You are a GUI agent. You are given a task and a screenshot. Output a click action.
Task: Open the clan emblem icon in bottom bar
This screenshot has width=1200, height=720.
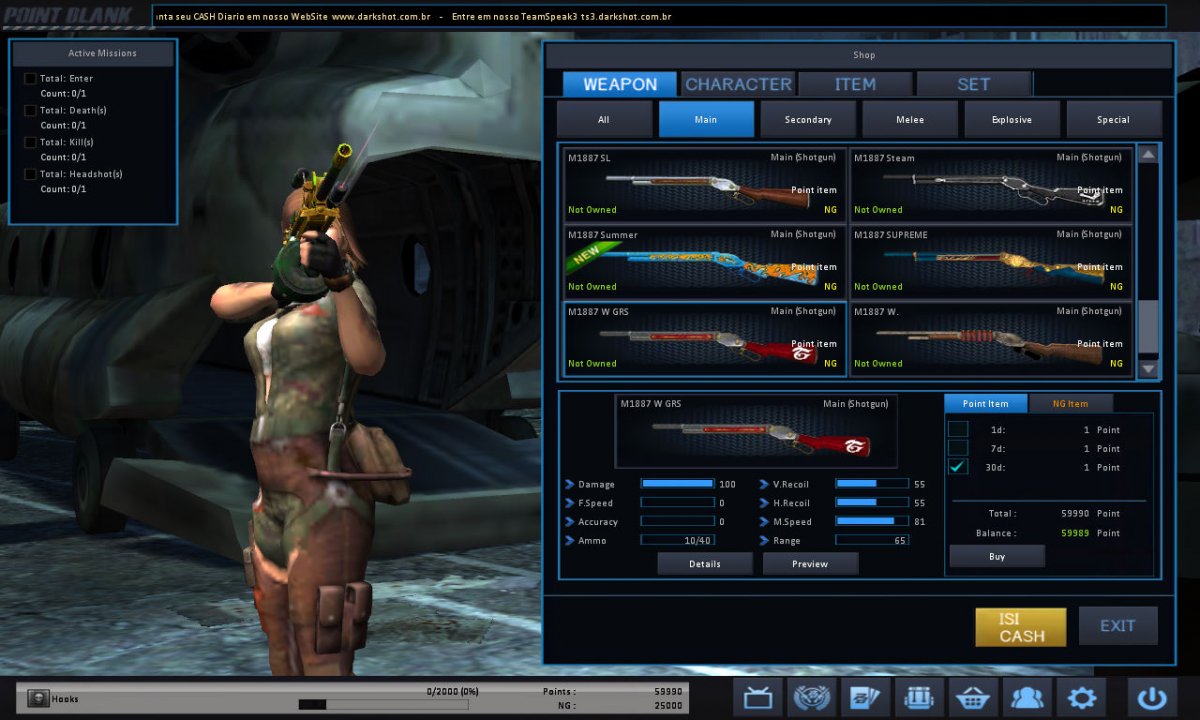(x=812, y=698)
